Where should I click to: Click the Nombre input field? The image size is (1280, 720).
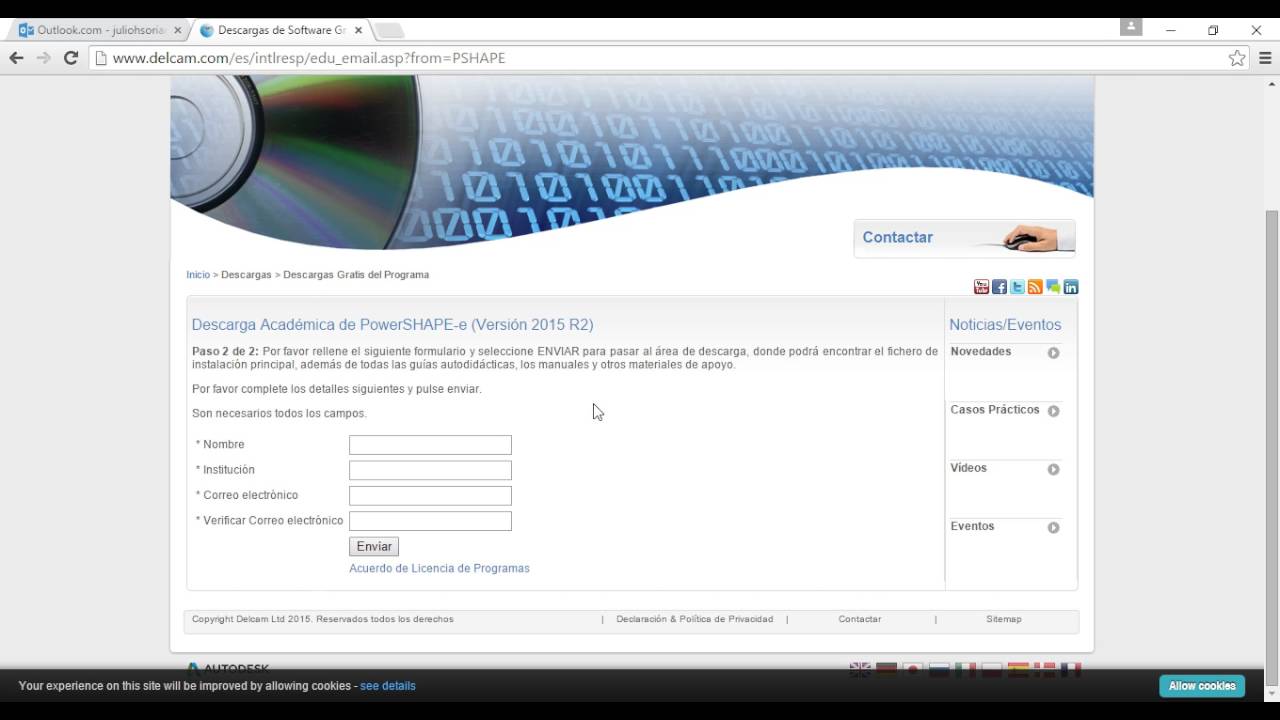[x=430, y=445]
